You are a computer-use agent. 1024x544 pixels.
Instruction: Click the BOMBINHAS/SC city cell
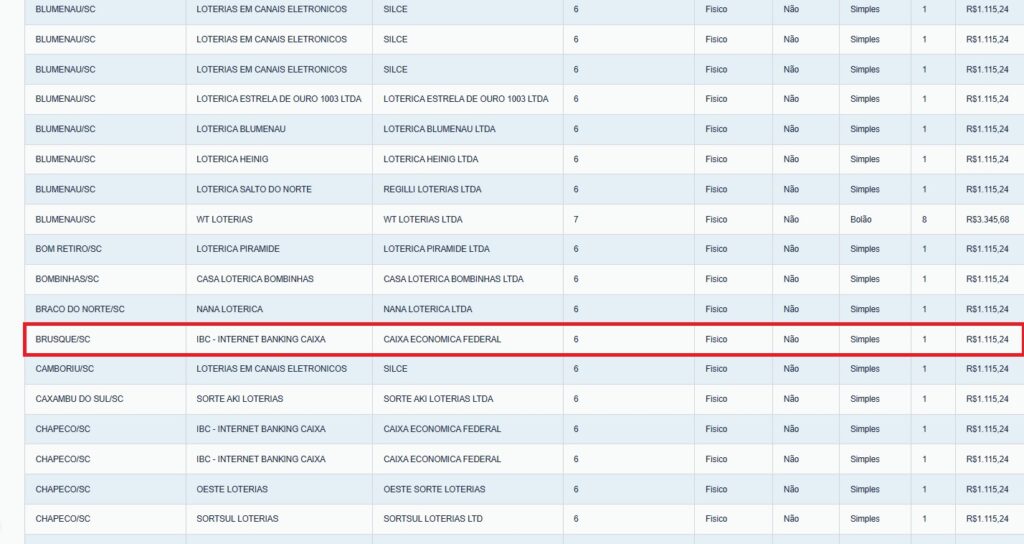point(67,279)
